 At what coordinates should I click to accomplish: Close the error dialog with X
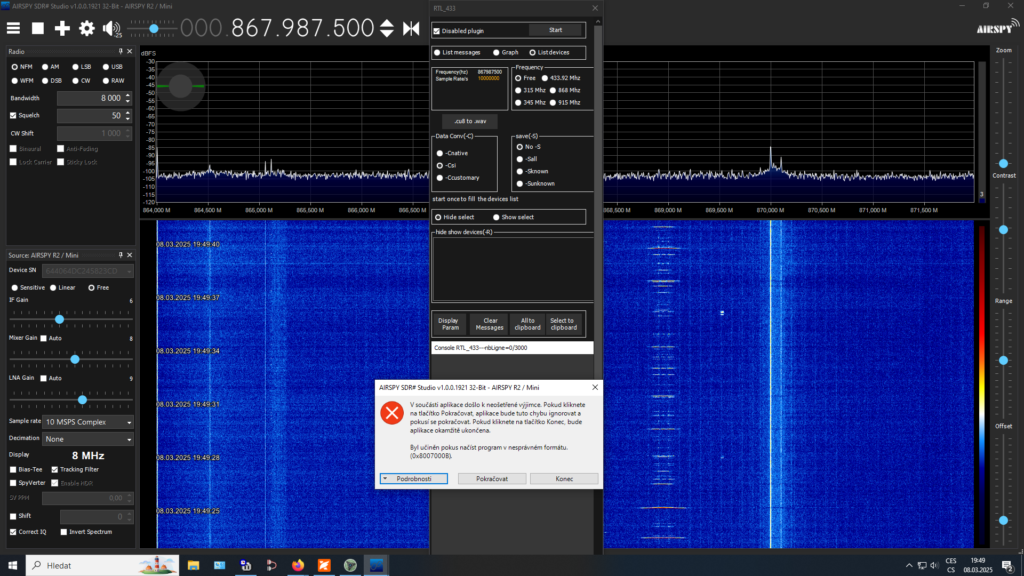tap(595, 387)
